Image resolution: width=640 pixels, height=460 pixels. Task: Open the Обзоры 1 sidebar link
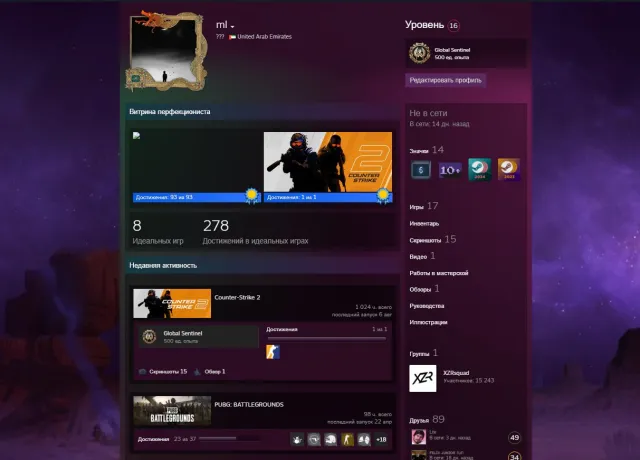424,289
